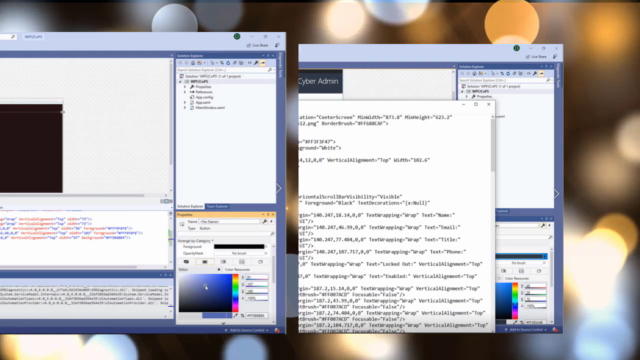The width and height of the screenshot is (640, 360).
Task: Click feedback icon beside Live Share in left window
Action: (x=277, y=45)
